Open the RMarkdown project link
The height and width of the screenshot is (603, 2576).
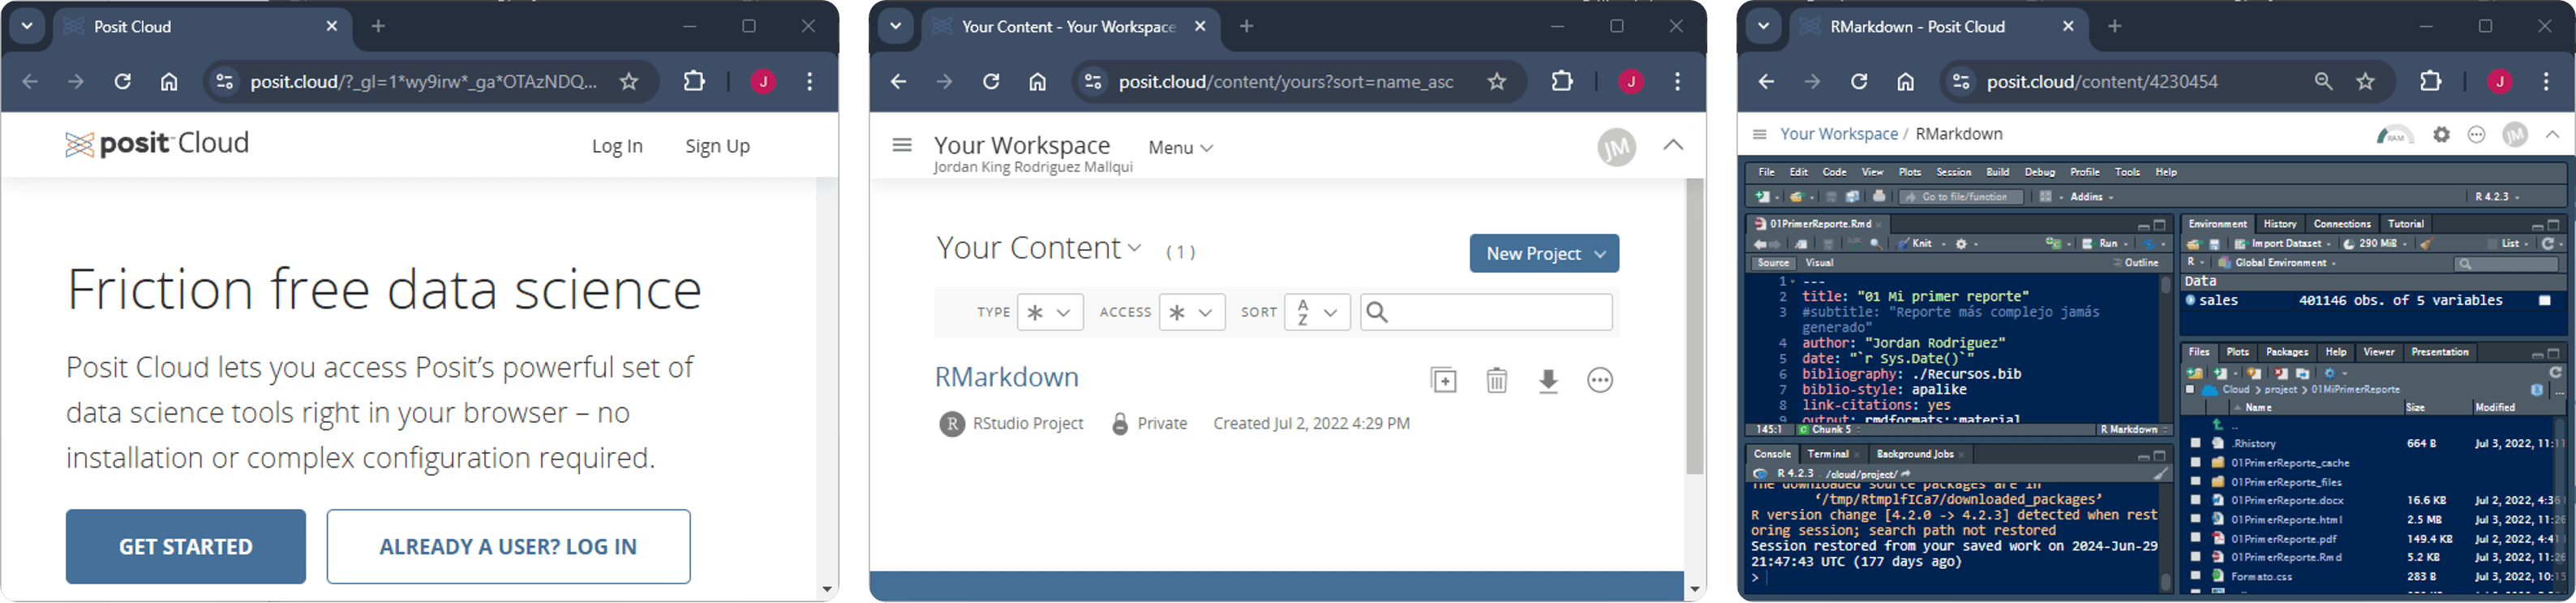(x=1006, y=377)
